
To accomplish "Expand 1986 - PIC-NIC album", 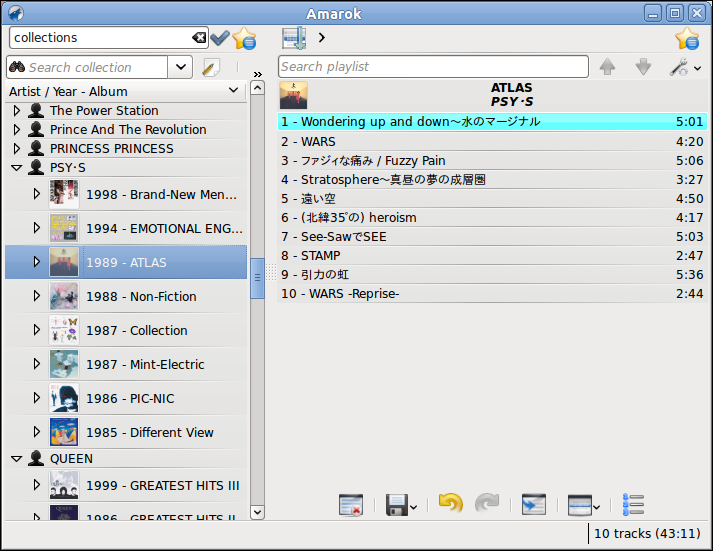I will (x=37, y=398).
